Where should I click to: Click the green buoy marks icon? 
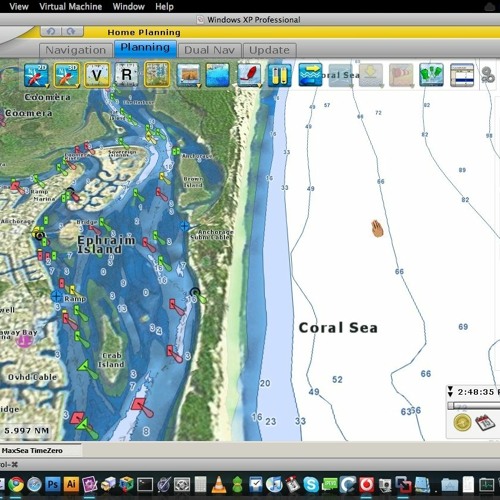431,75
